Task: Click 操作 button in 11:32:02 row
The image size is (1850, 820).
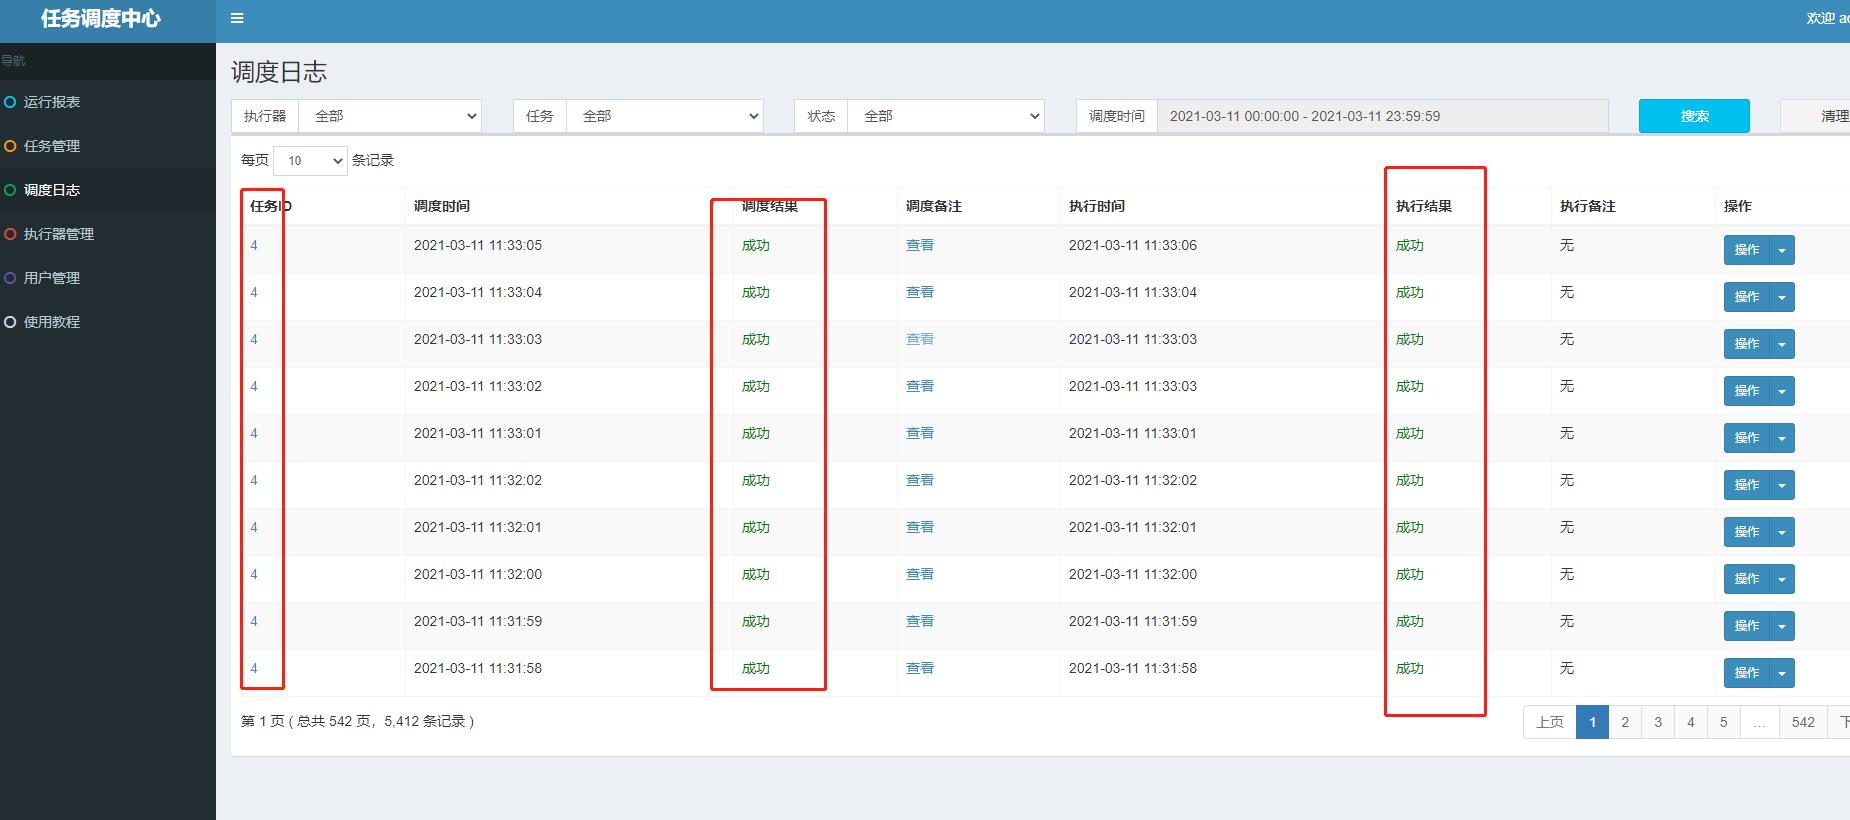Action: (1746, 485)
